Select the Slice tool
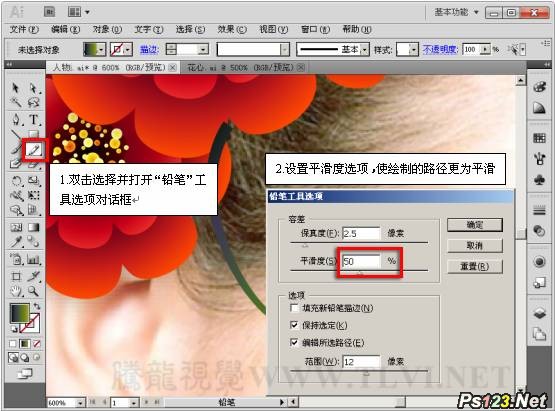 [33, 276]
